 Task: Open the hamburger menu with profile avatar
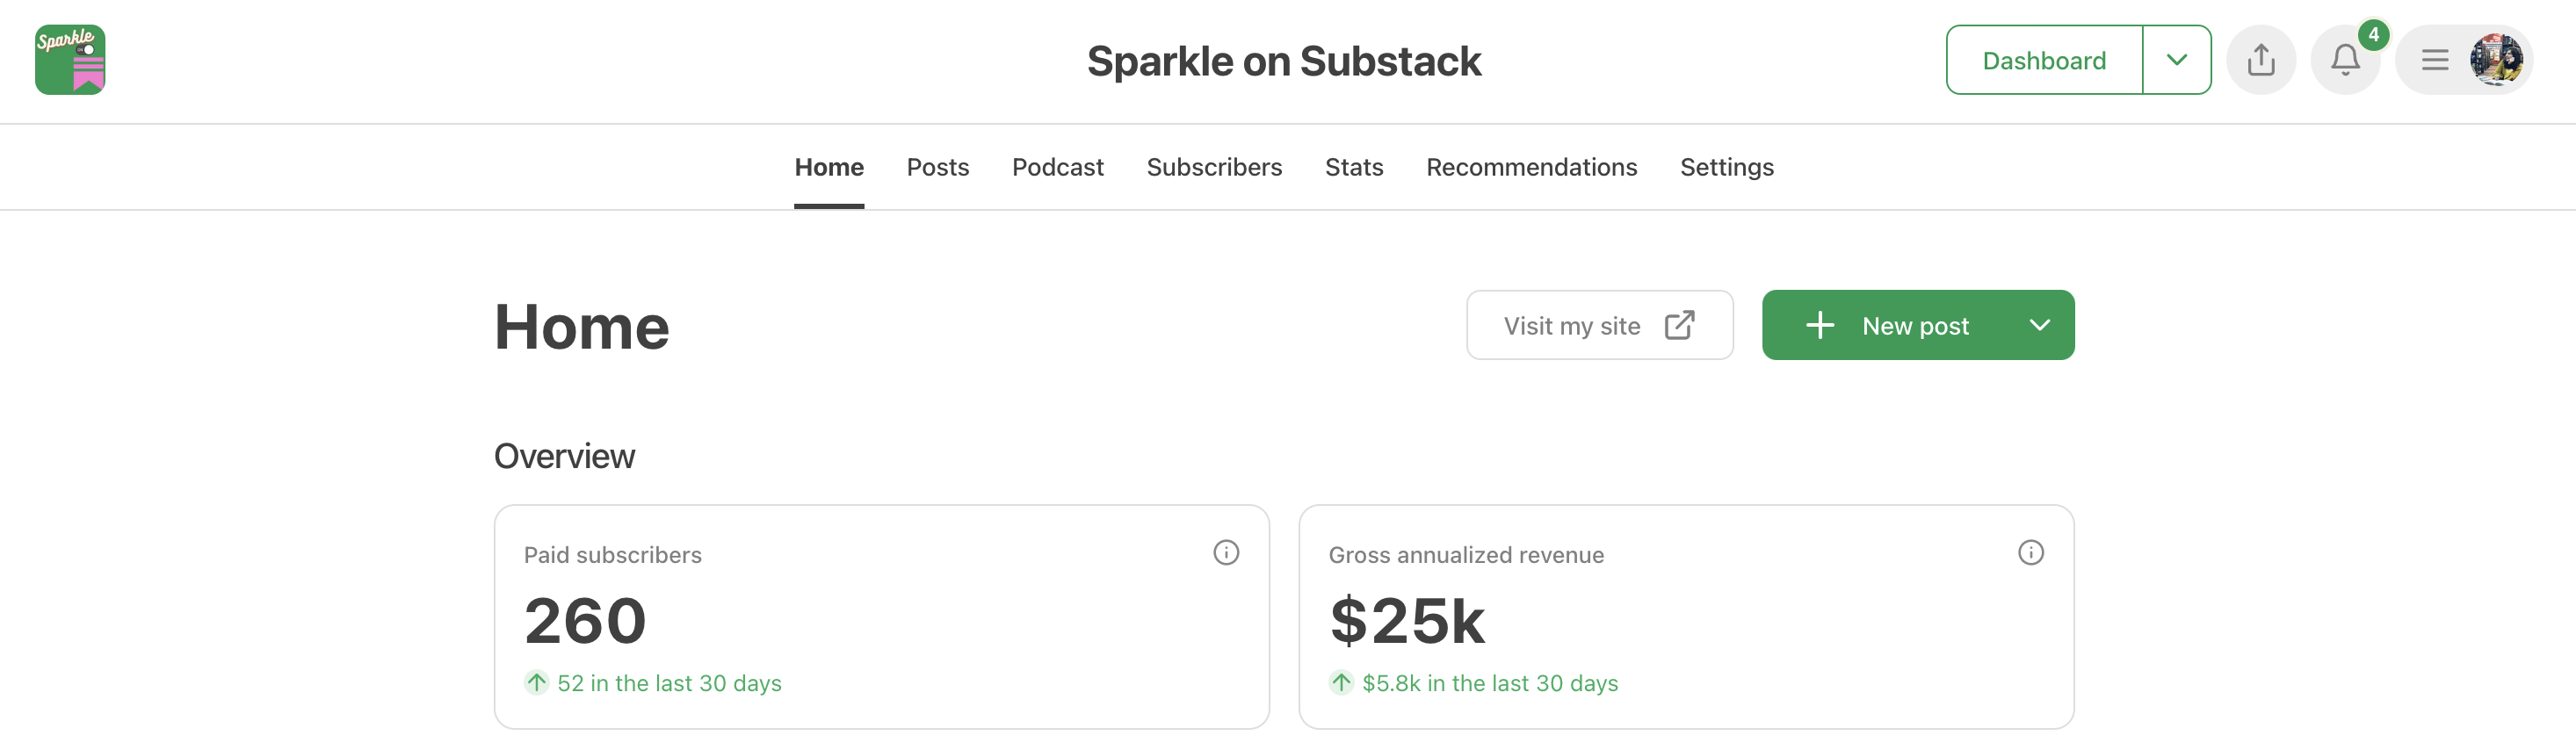click(2463, 60)
